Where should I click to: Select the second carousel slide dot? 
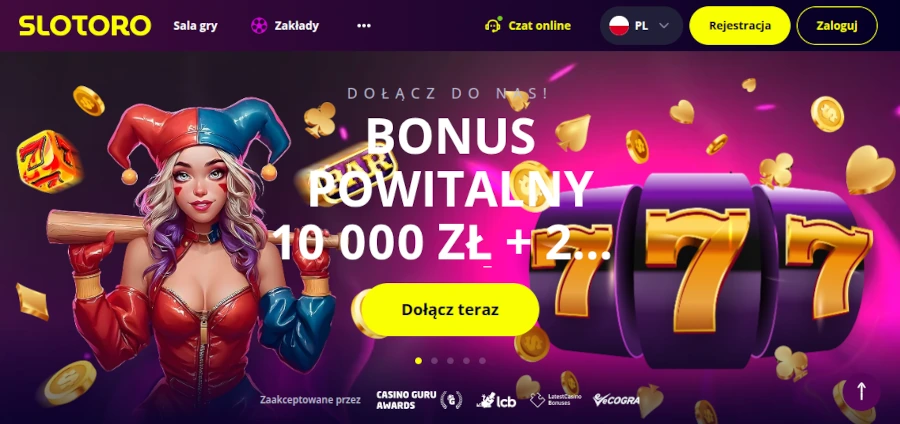point(435,361)
